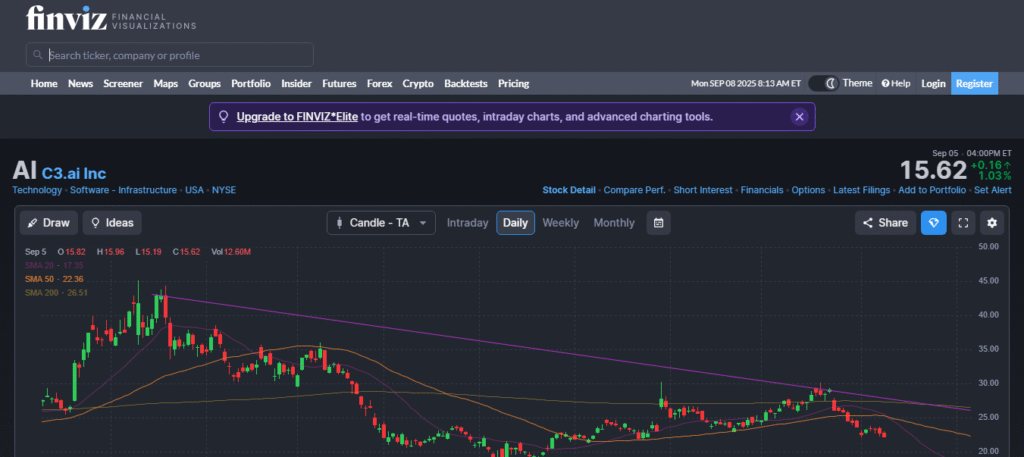Focus the ticker search field
Image resolution: width=1024 pixels, height=457 pixels.
pos(170,55)
